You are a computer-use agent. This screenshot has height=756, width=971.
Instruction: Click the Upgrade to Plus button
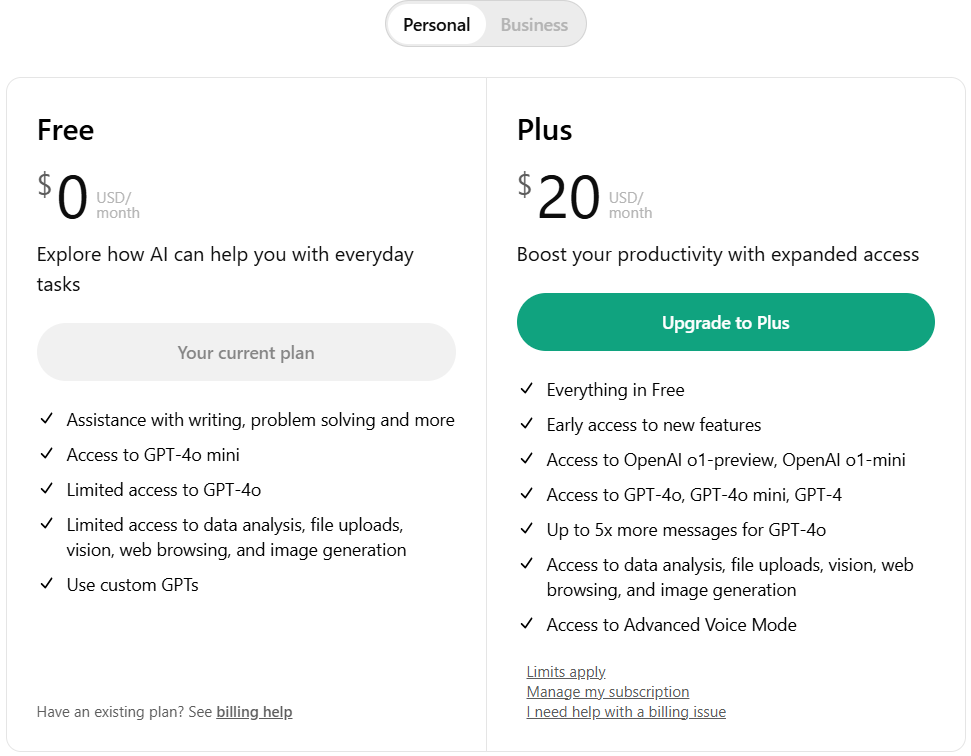click(725, 323)
